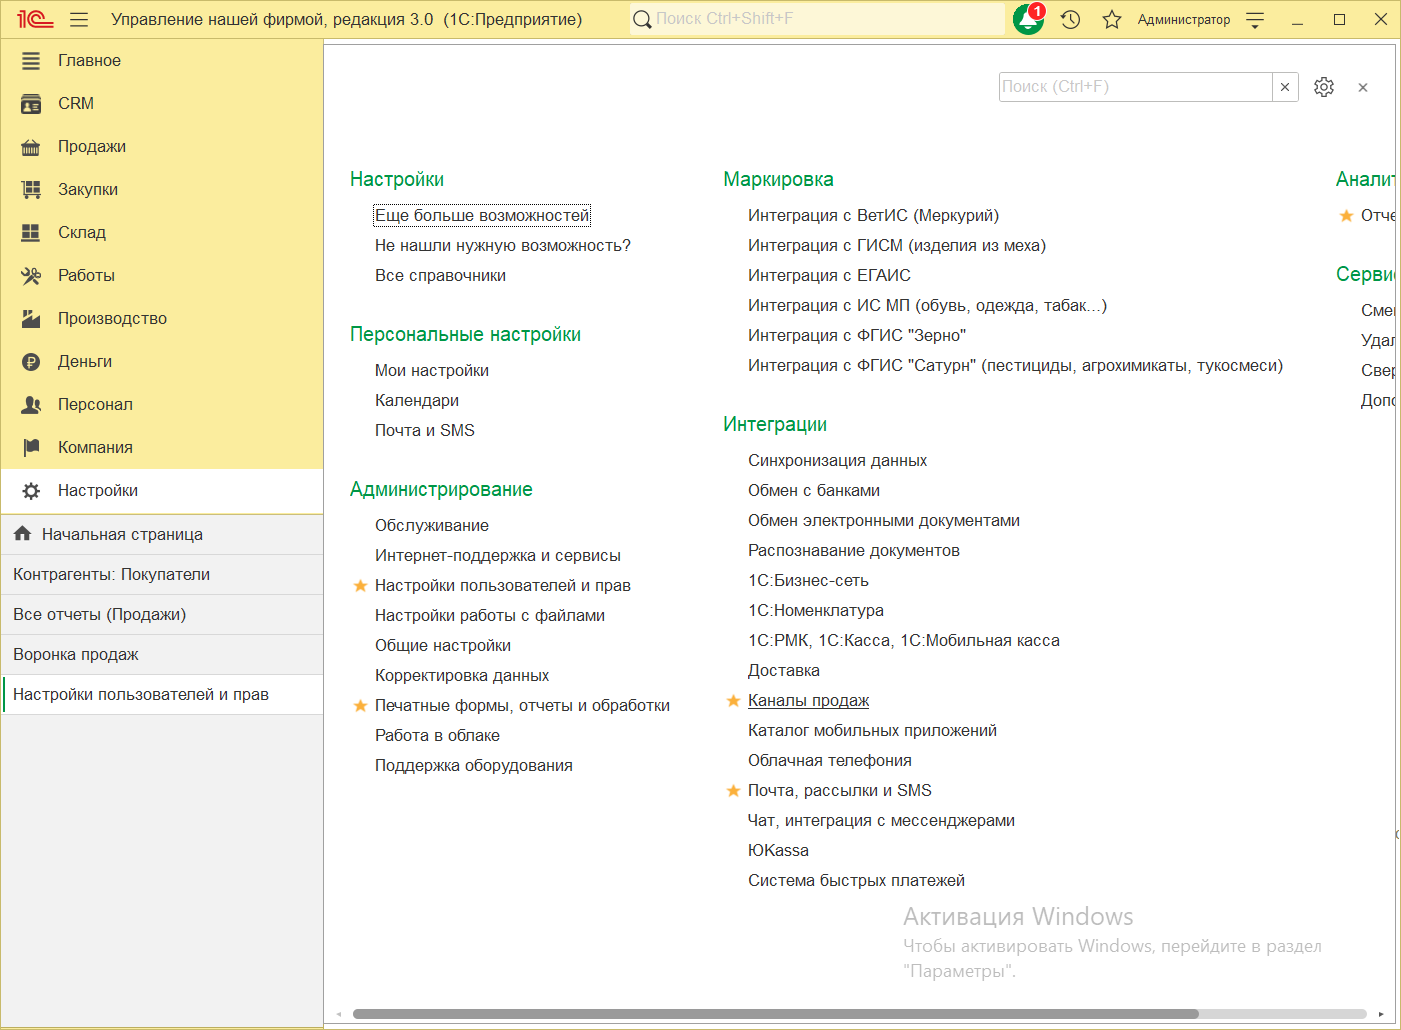Toggle favorite star for Почта, рассылки и SMS
The image size is (1401, 1030).
[733, 791]
